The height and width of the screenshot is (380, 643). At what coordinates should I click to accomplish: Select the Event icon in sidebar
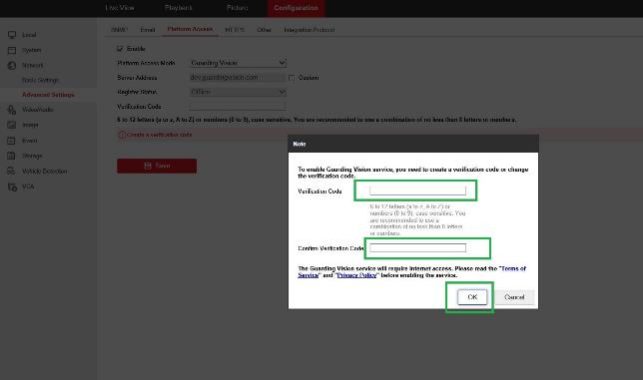click(x=12, y=141)
